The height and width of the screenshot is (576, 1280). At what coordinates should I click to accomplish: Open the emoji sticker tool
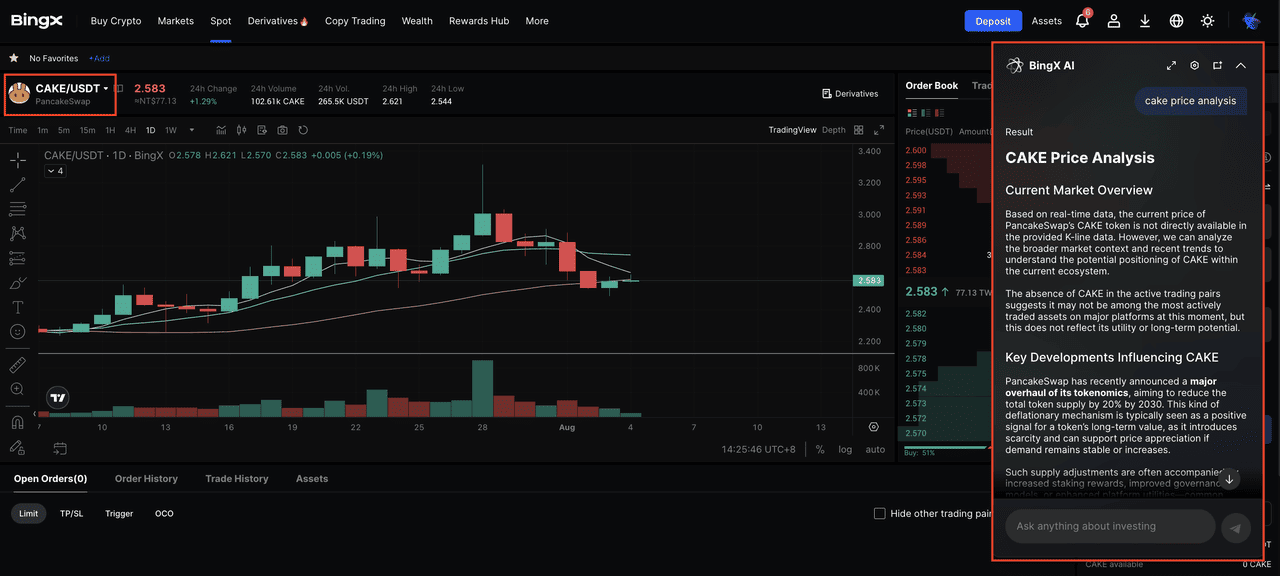(x=17, y=331)
